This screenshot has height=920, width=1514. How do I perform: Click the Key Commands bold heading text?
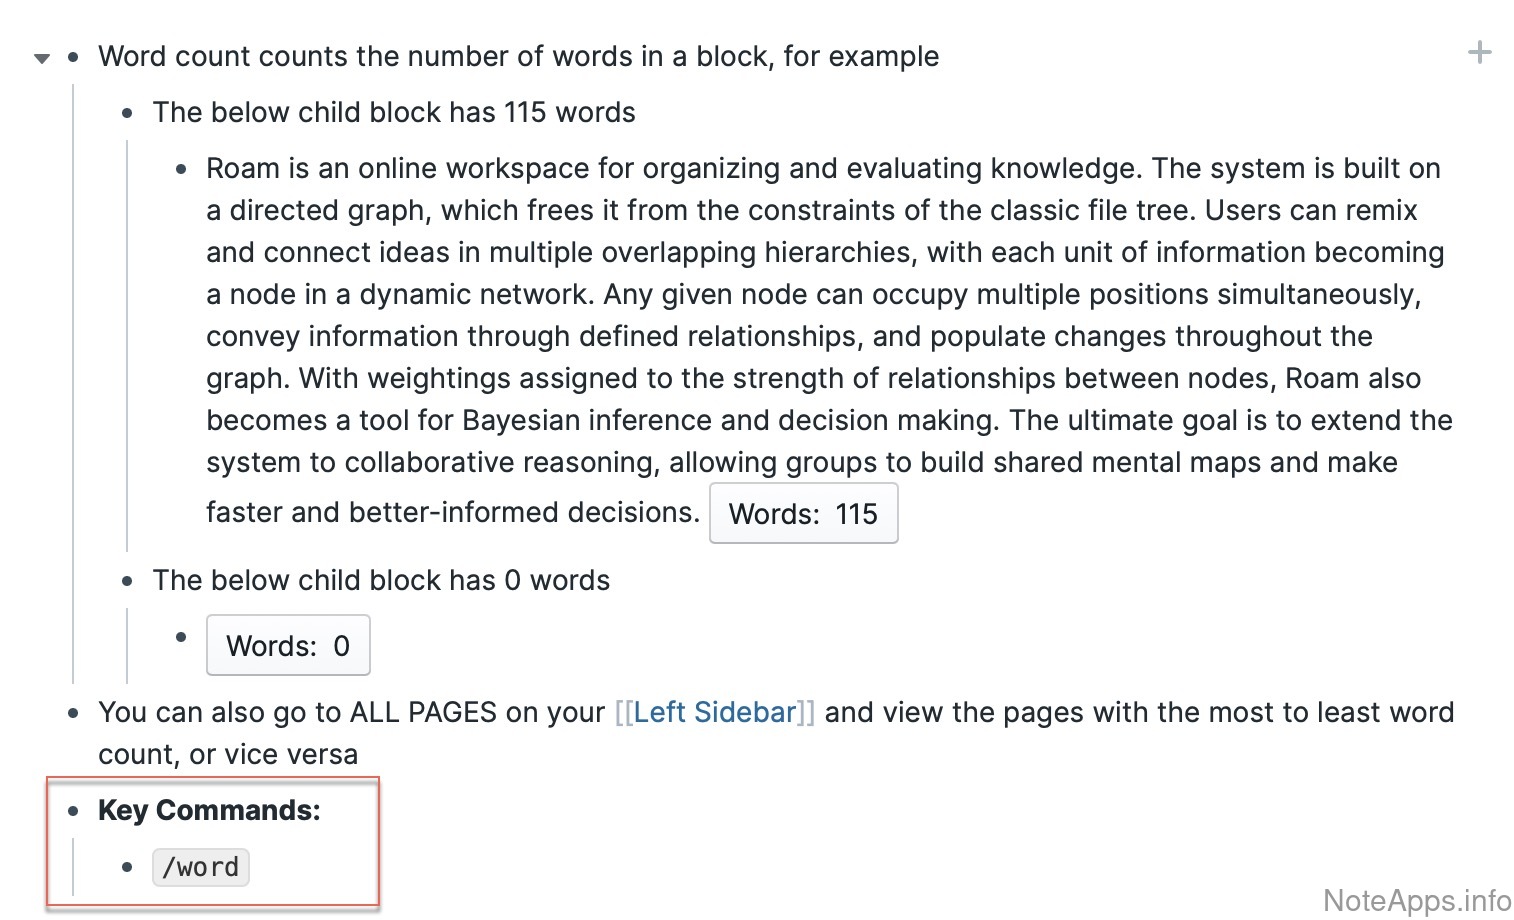pyautogui.click(x=209, y=810)
